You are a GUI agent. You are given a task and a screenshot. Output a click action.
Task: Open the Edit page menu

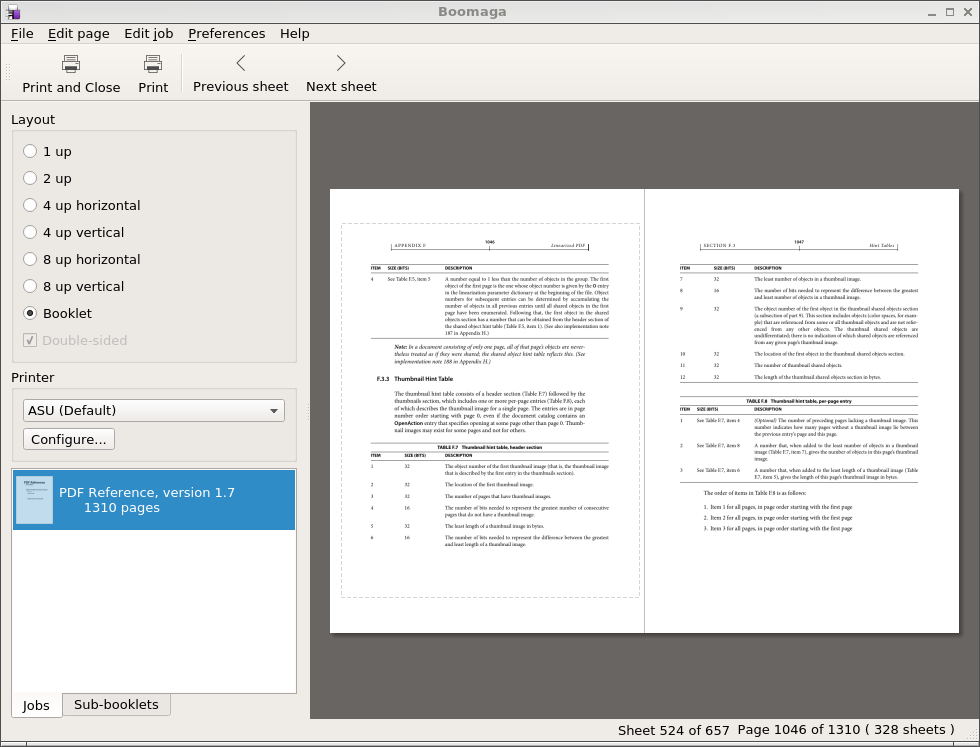point(78,33)
